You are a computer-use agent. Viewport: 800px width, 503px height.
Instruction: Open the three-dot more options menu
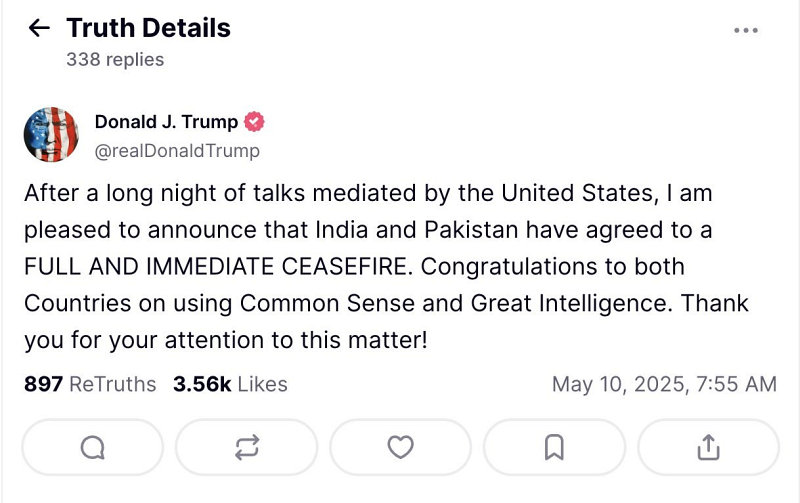tap(746, 30)
